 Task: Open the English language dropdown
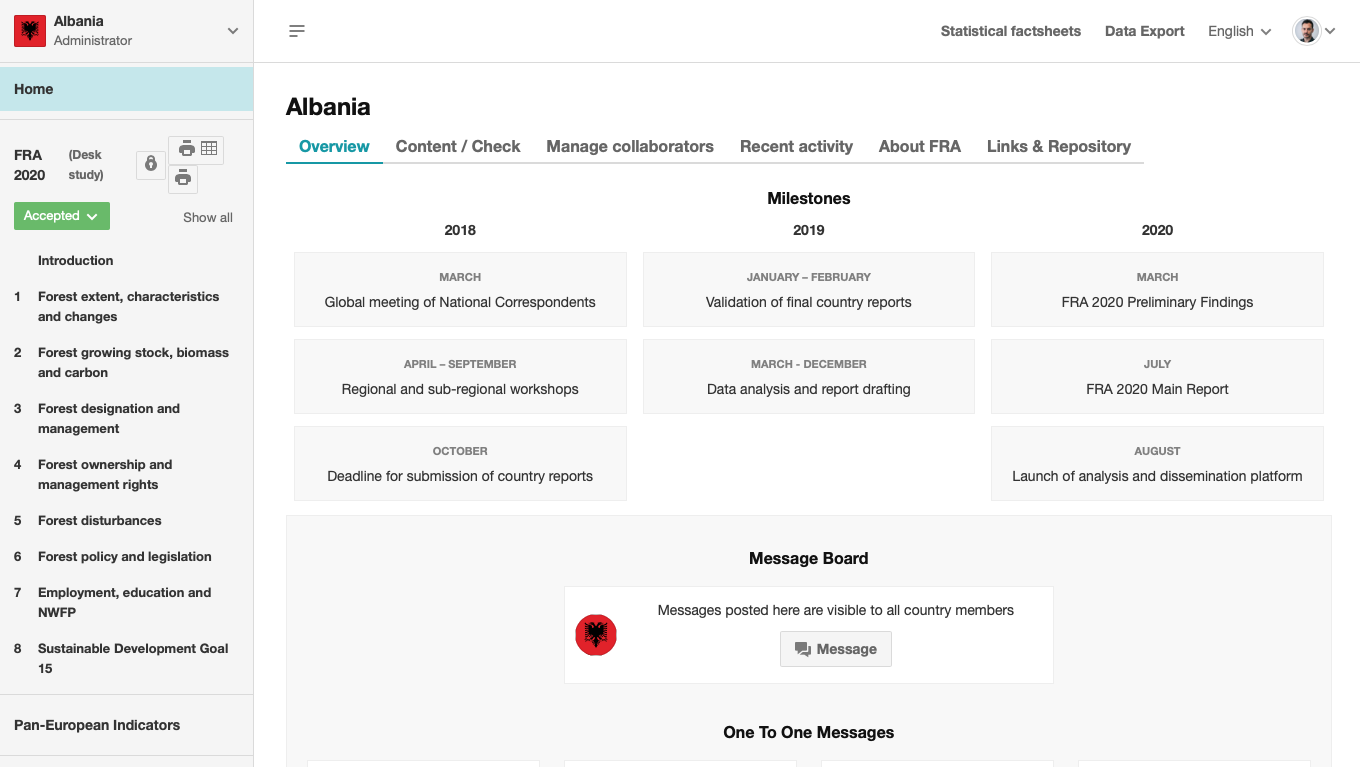coord(1238,31)
